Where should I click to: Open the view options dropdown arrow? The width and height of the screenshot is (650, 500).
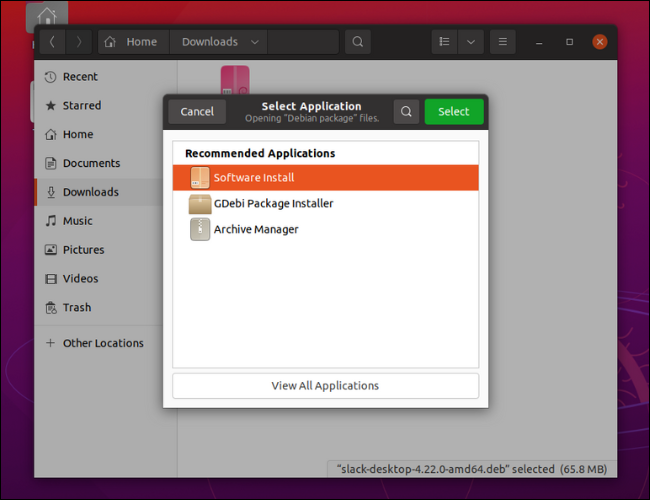point(471,42)
